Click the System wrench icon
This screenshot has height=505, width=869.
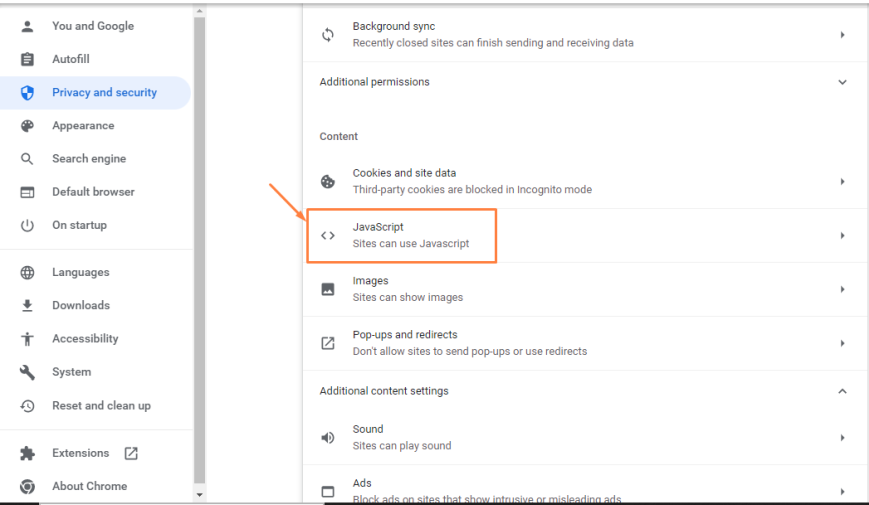pos(28,372)
